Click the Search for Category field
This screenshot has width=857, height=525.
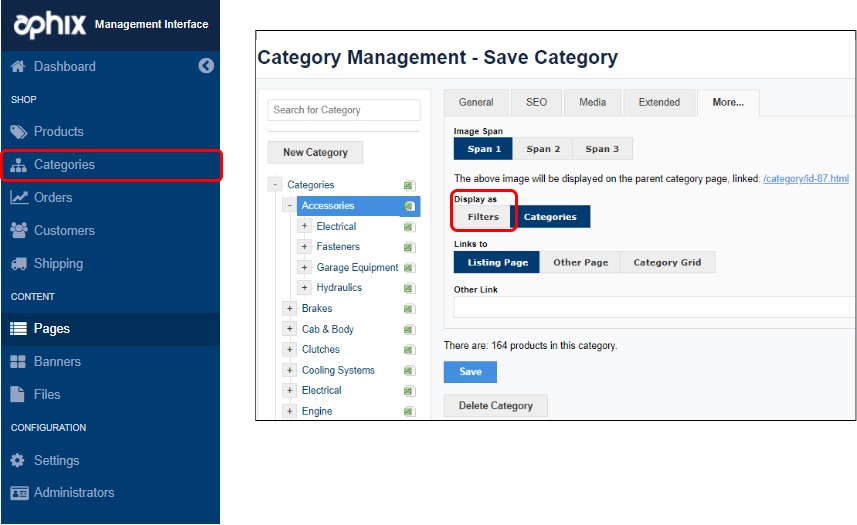(x=344, y=110)
